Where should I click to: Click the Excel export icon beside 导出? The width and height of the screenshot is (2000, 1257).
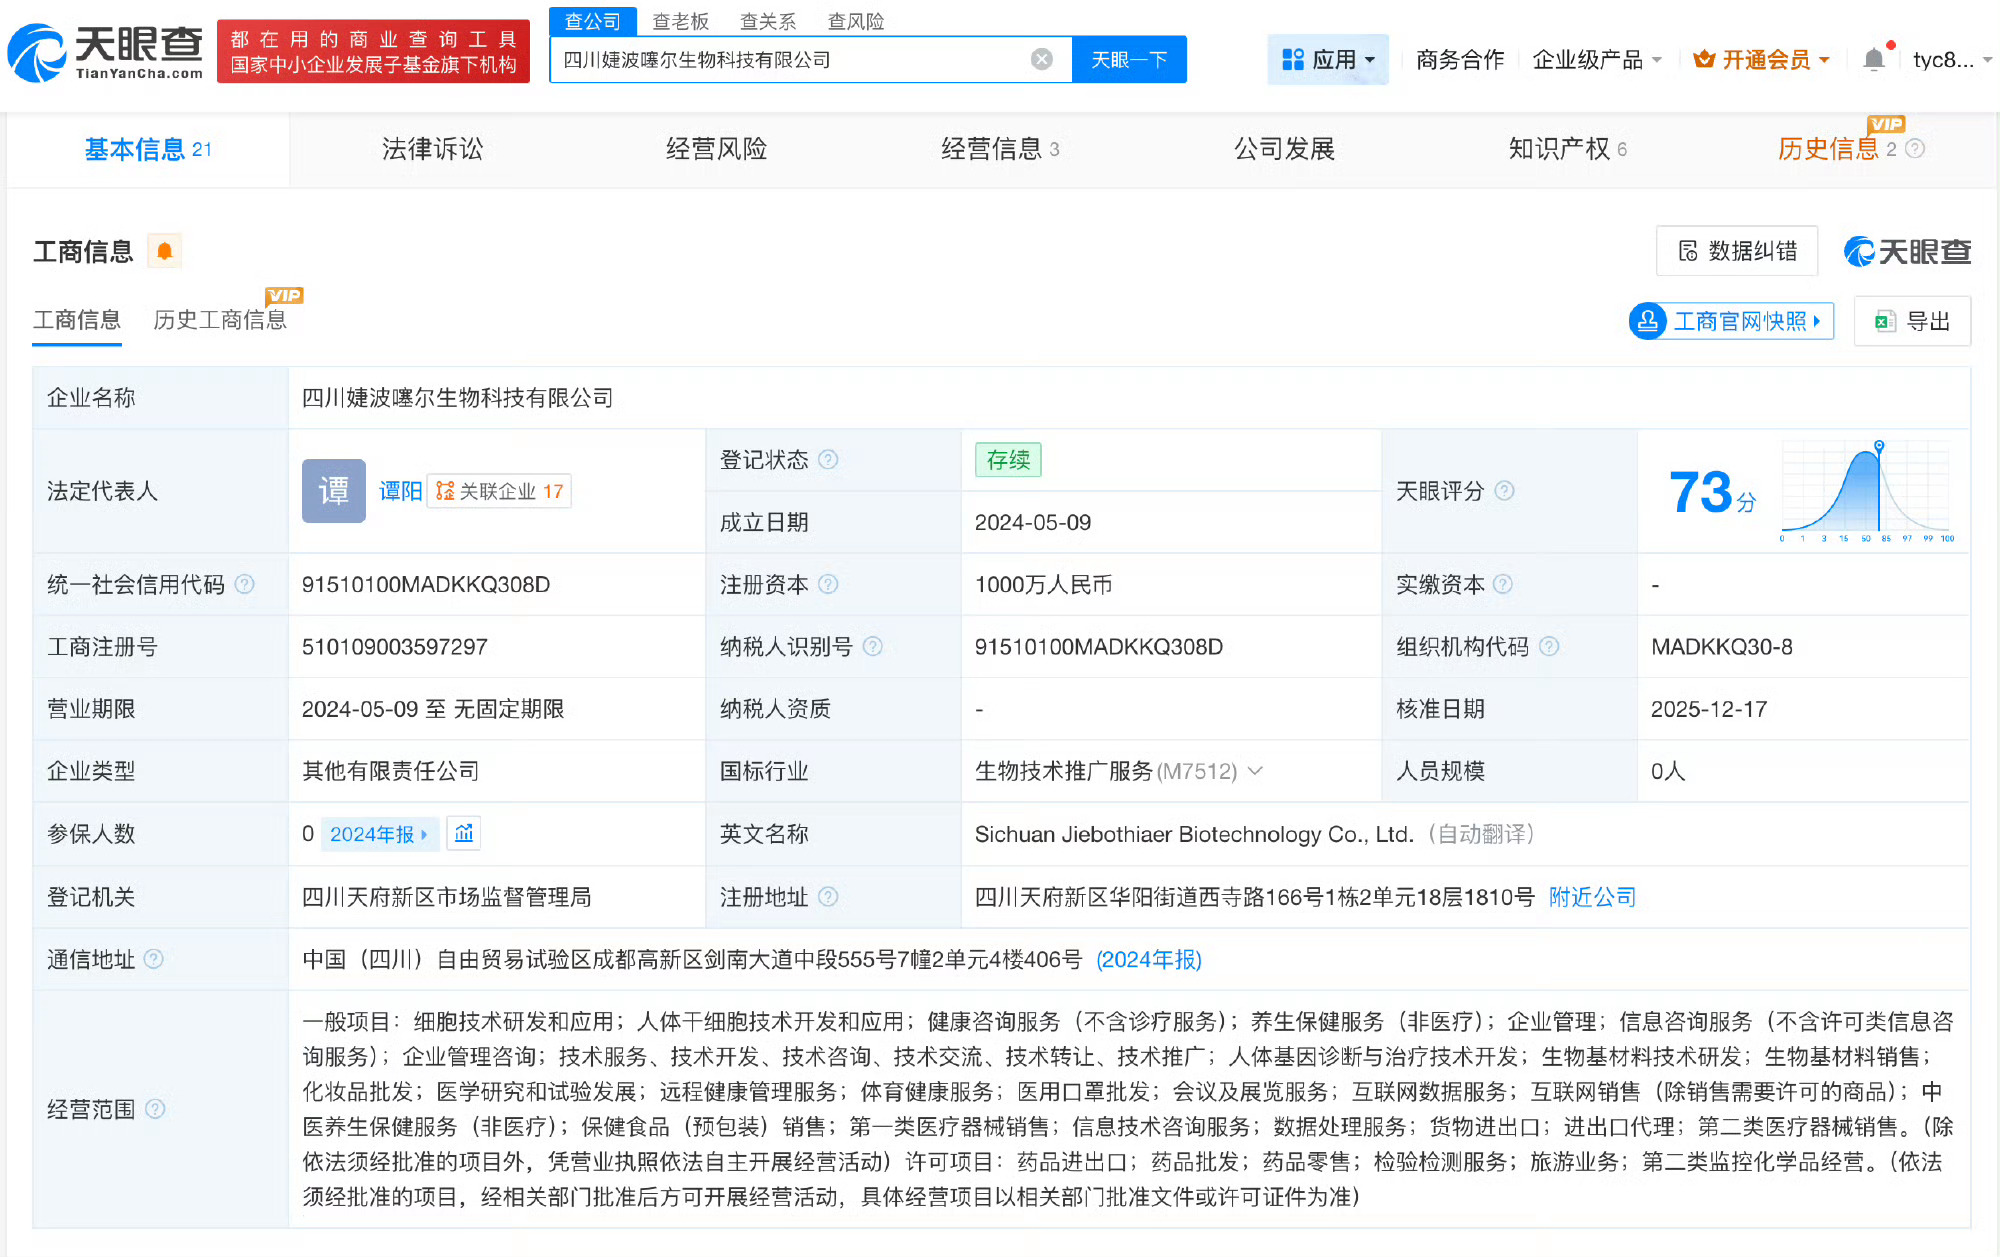[1886, 321]
